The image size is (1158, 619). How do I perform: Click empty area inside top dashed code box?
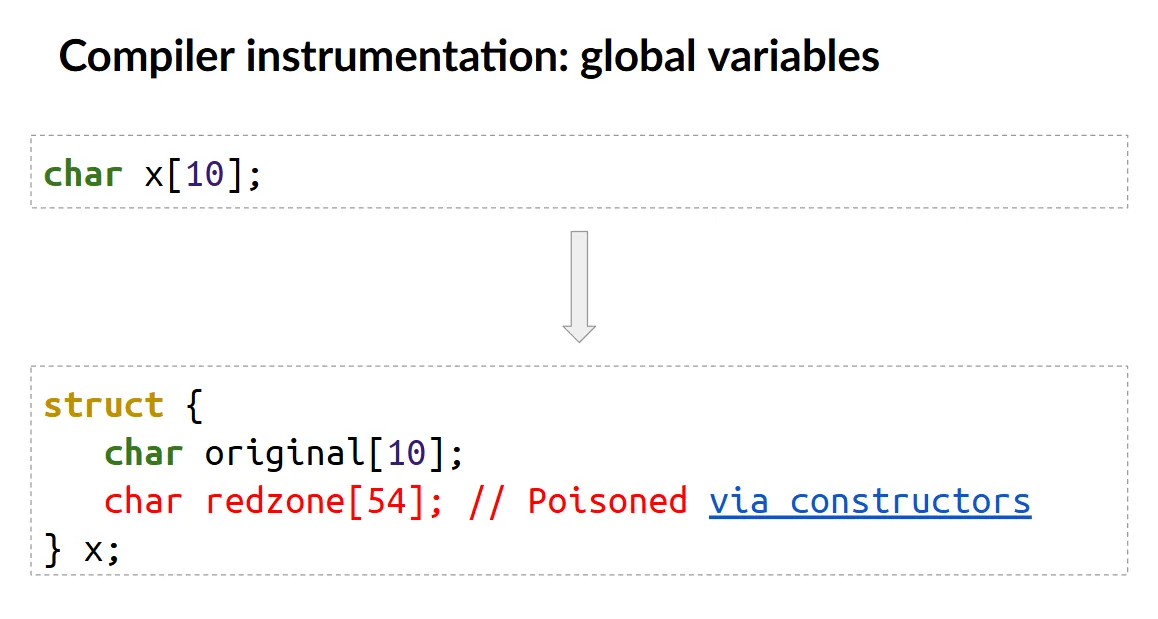(x=700, y=172)
